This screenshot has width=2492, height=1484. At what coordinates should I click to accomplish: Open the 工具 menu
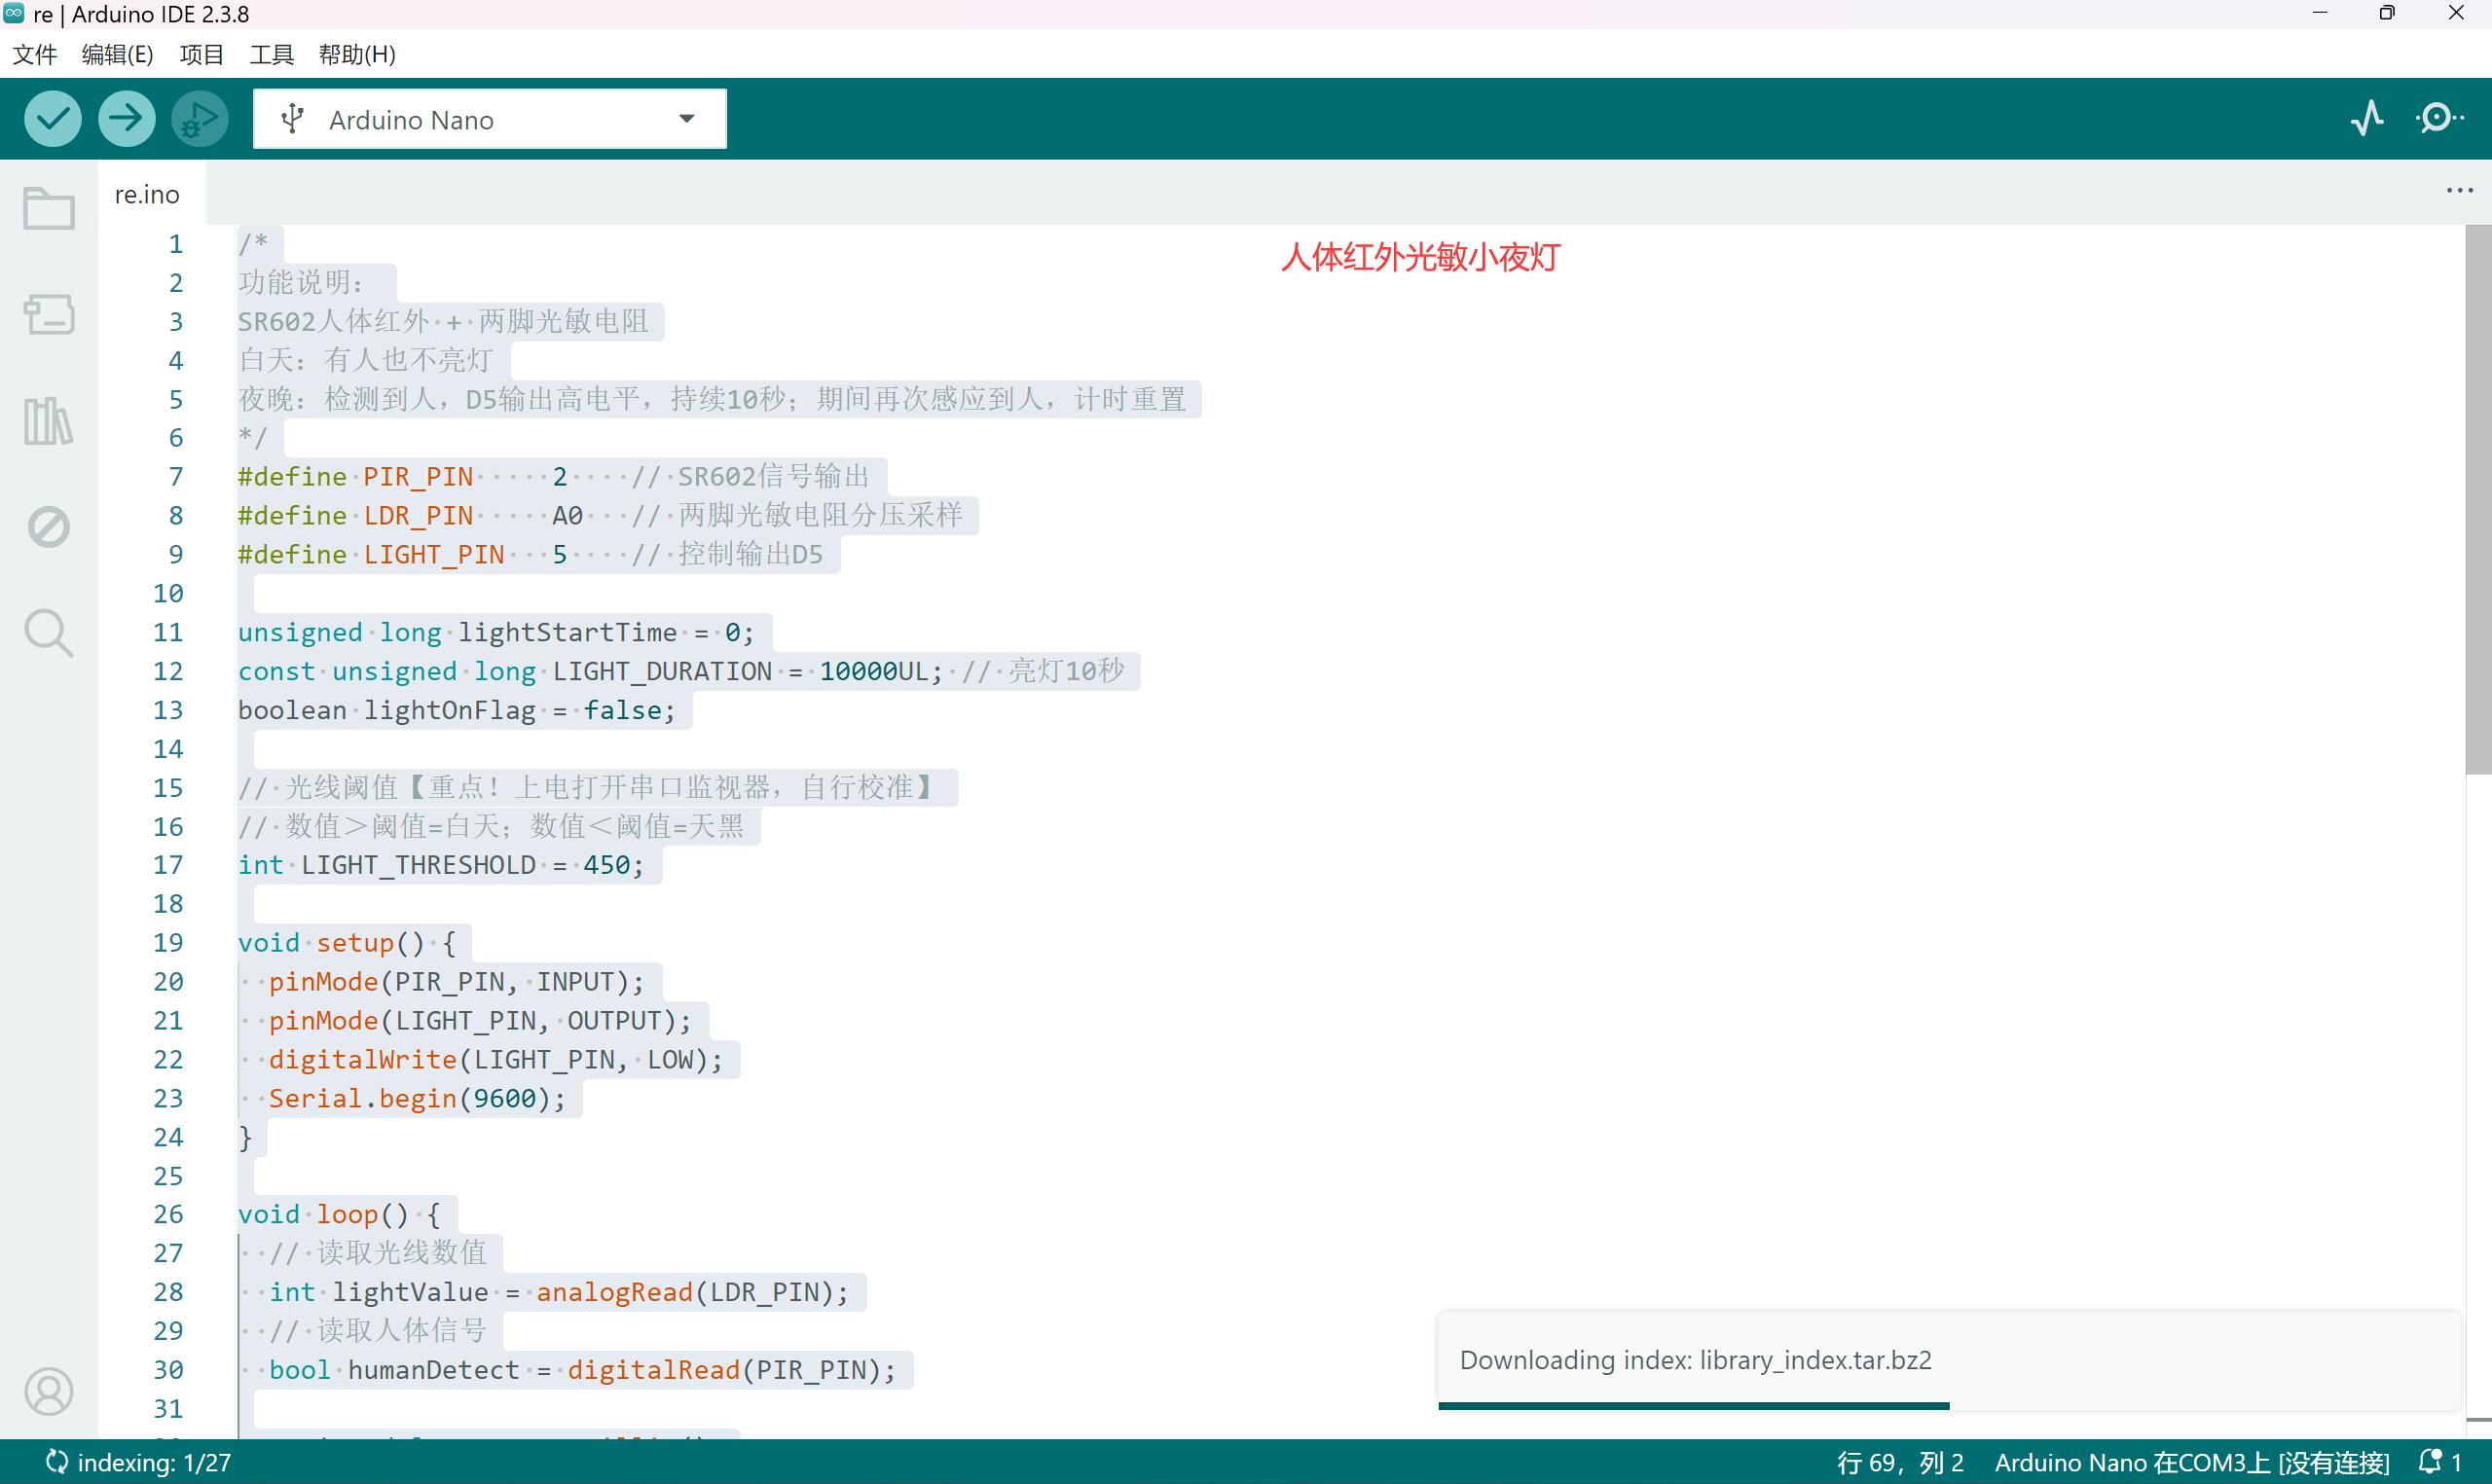click(271, 54)
